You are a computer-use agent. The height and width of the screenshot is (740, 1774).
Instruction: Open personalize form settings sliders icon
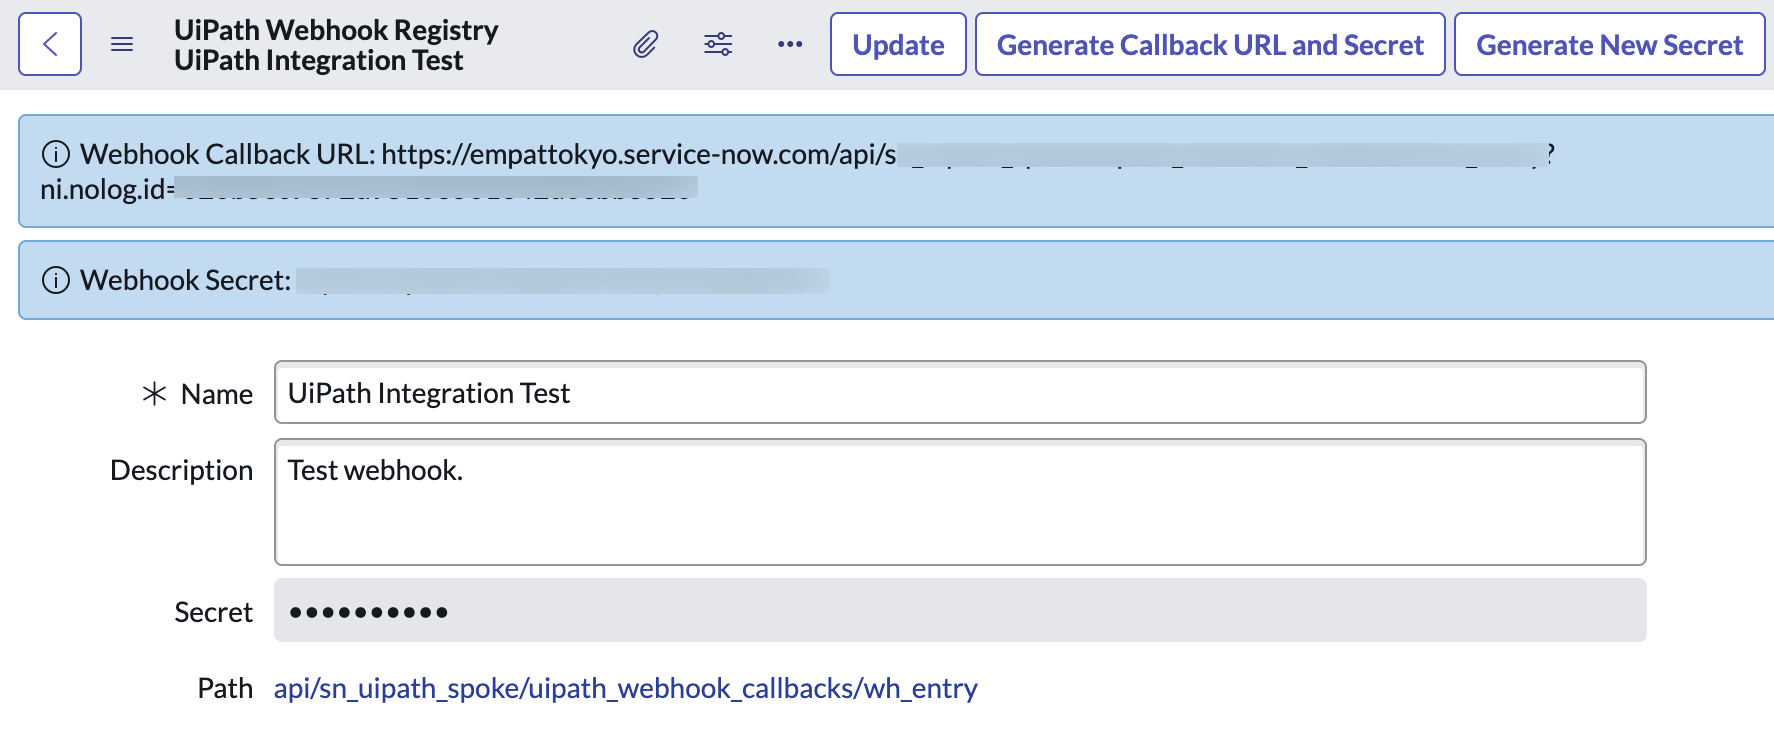coord(718,44)
